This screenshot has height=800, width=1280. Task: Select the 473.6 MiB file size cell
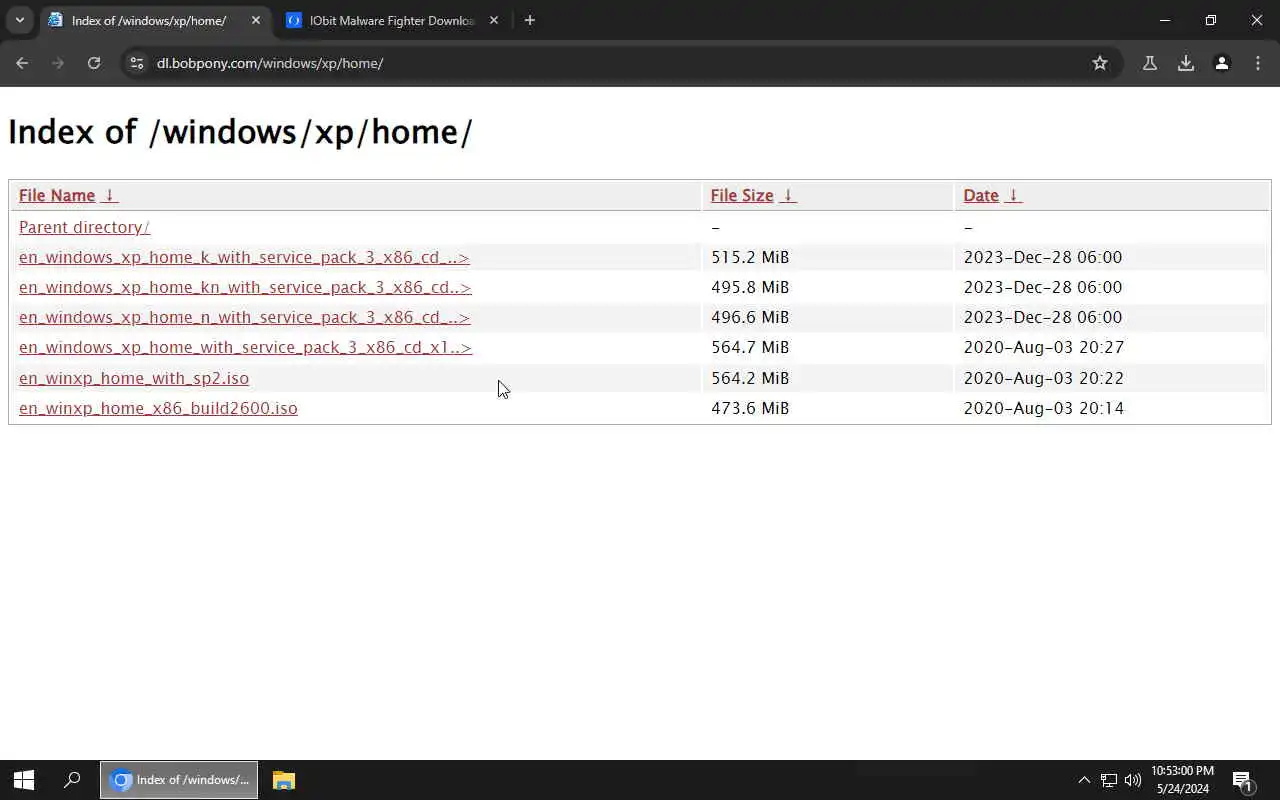750,408
